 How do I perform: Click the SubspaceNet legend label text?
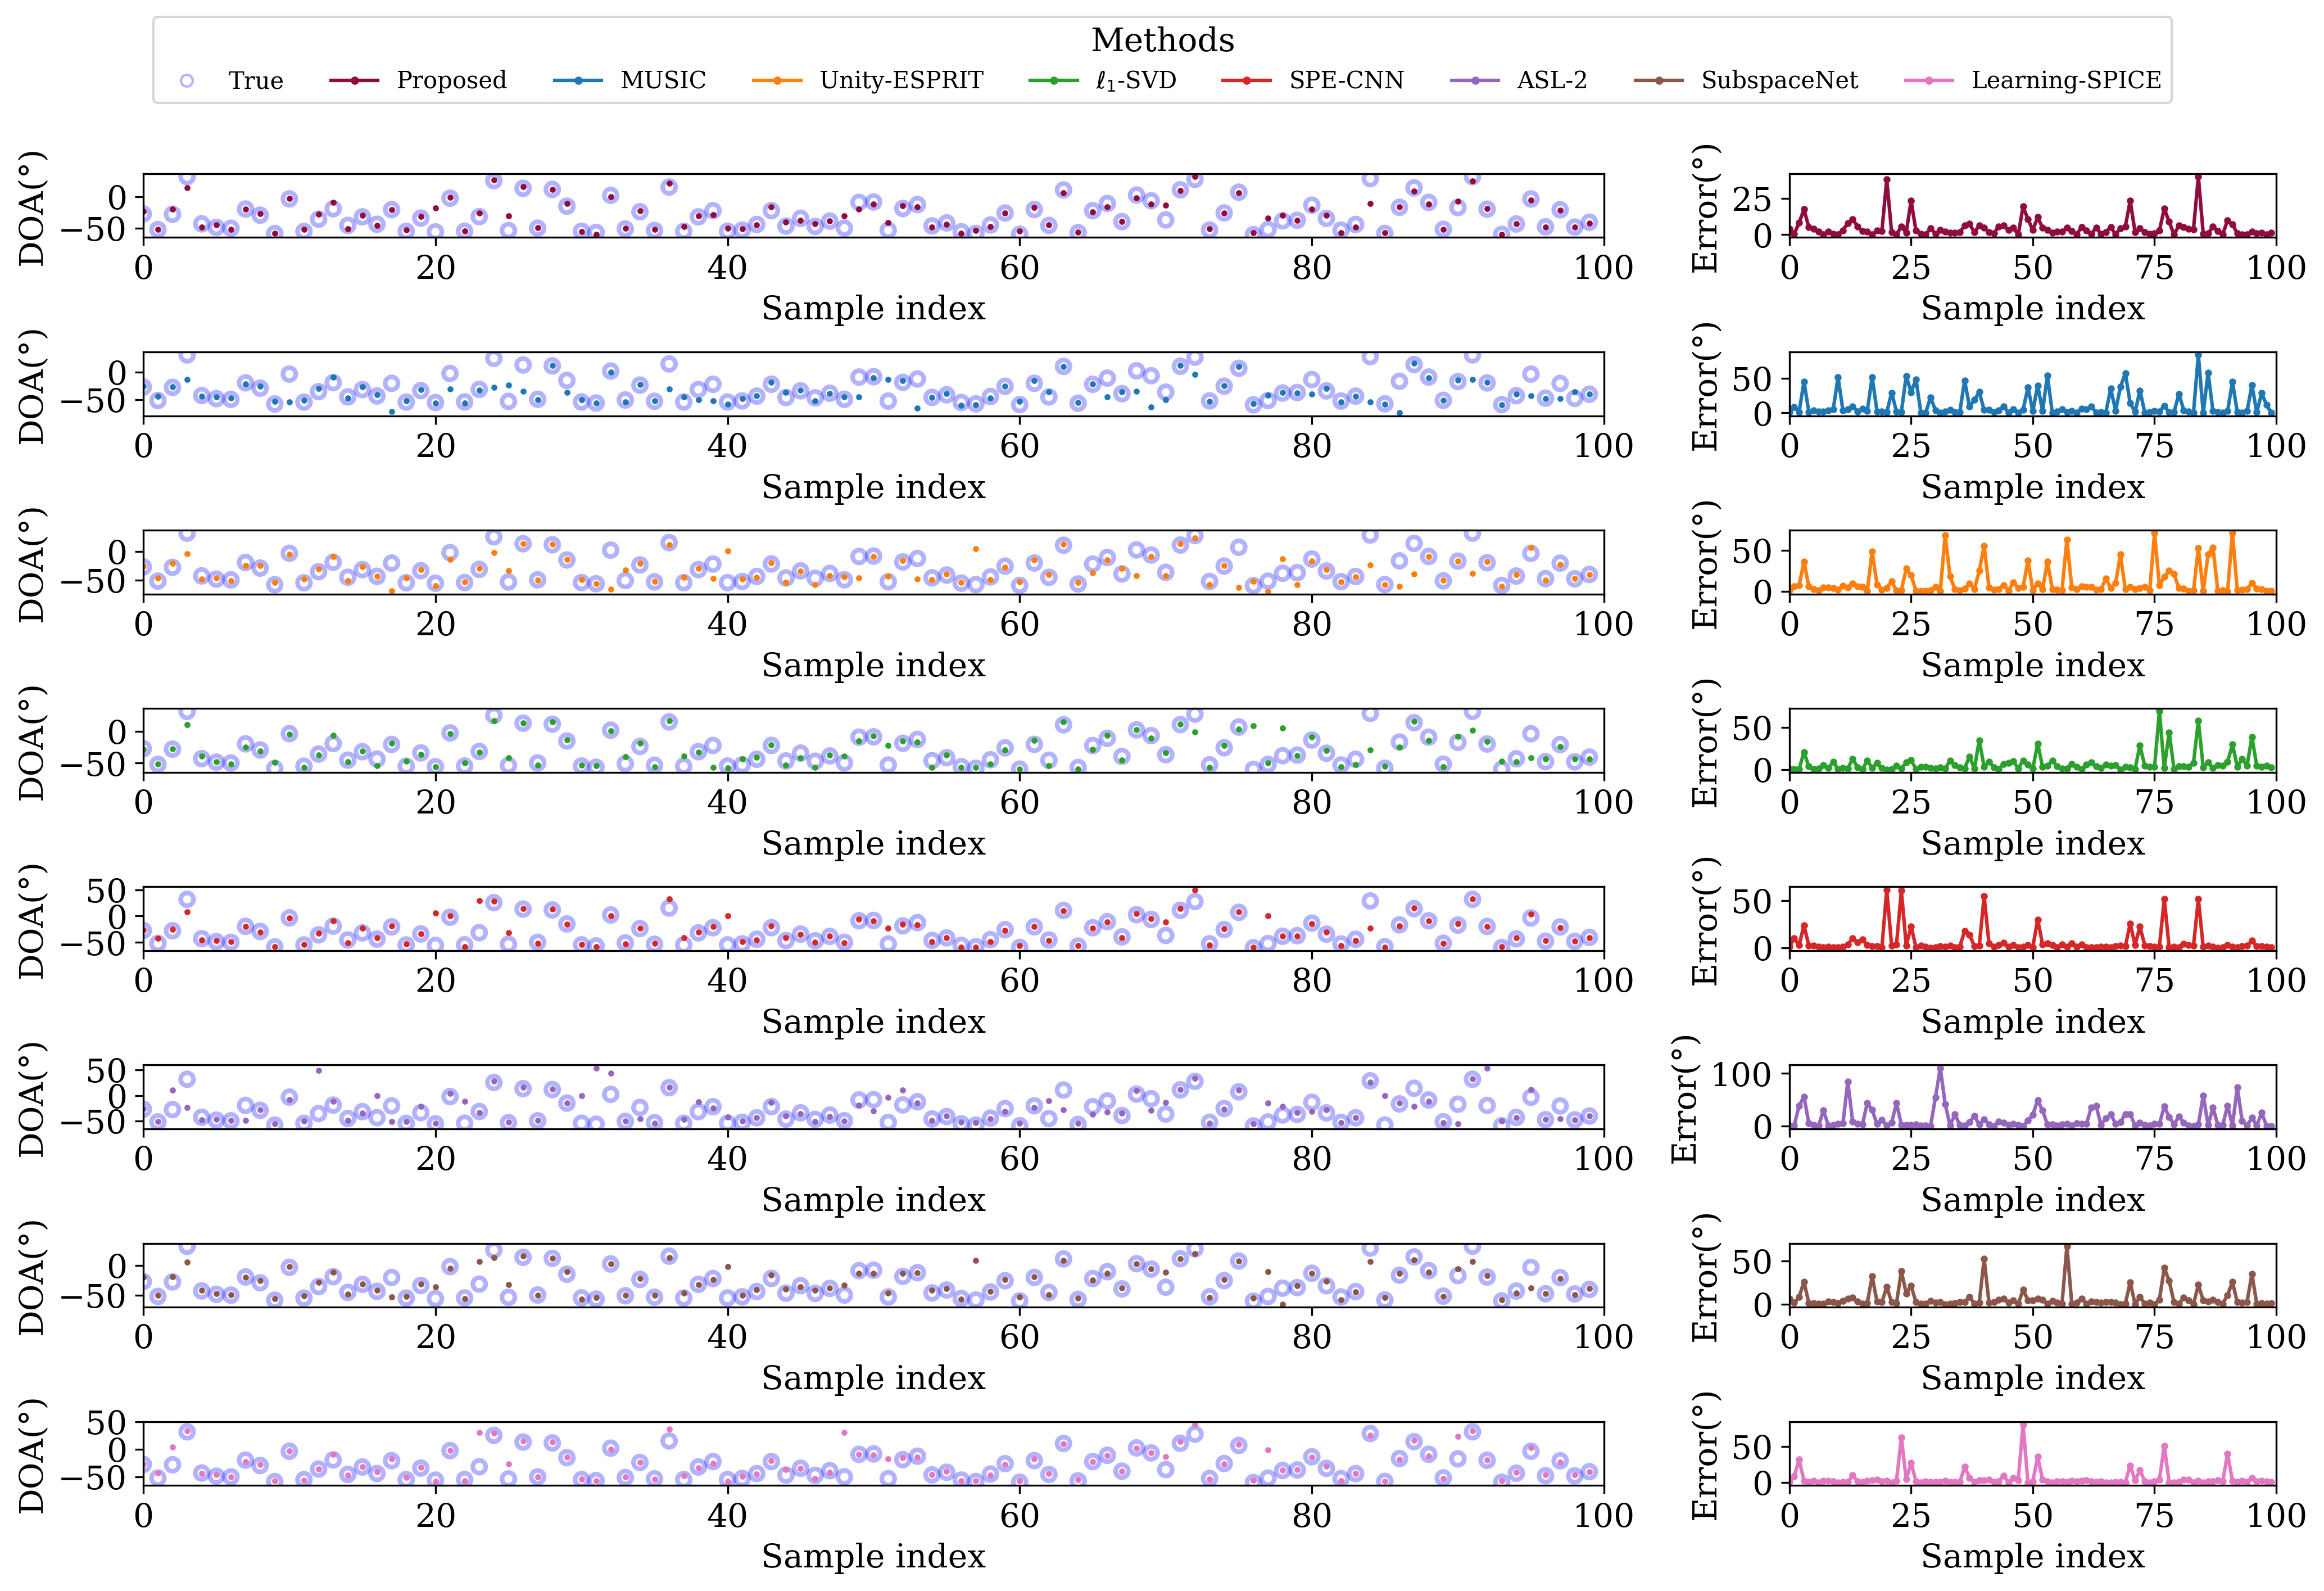click(x=1779, y=81)
